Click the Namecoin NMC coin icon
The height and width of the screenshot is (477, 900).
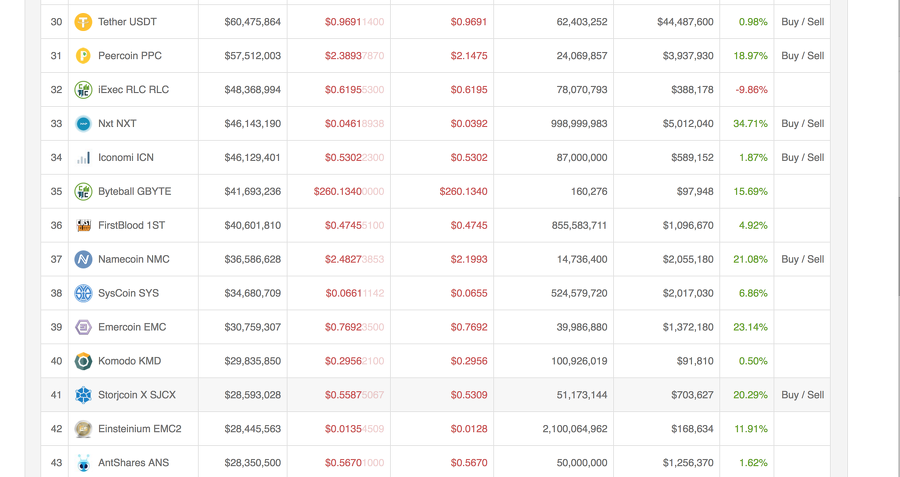coord(84,260)
